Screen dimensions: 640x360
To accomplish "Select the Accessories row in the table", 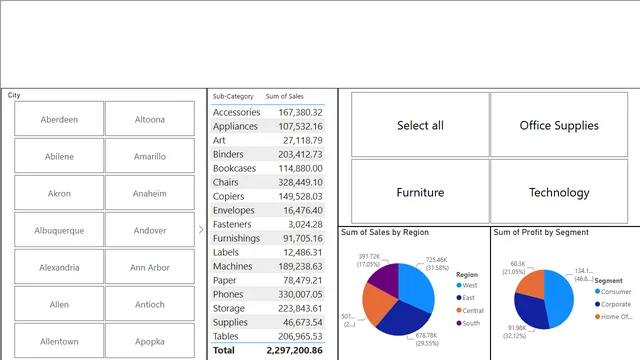I will [268, 112].
